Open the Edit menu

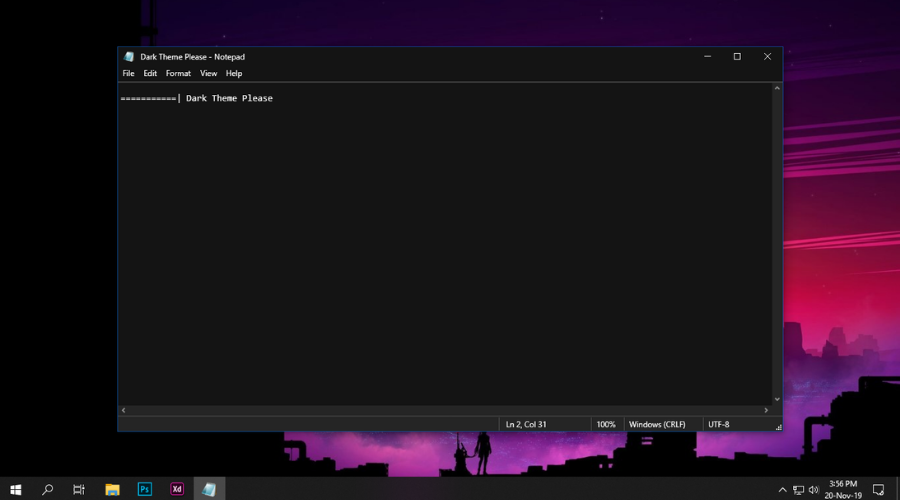pyautogui.click(x=150, y=73)
